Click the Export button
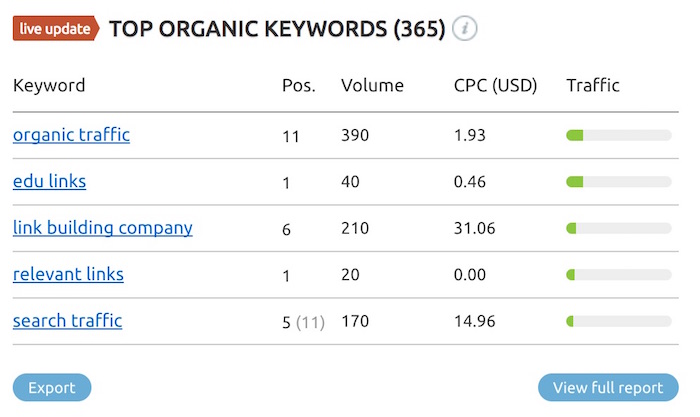 click(x=52, y=388)
